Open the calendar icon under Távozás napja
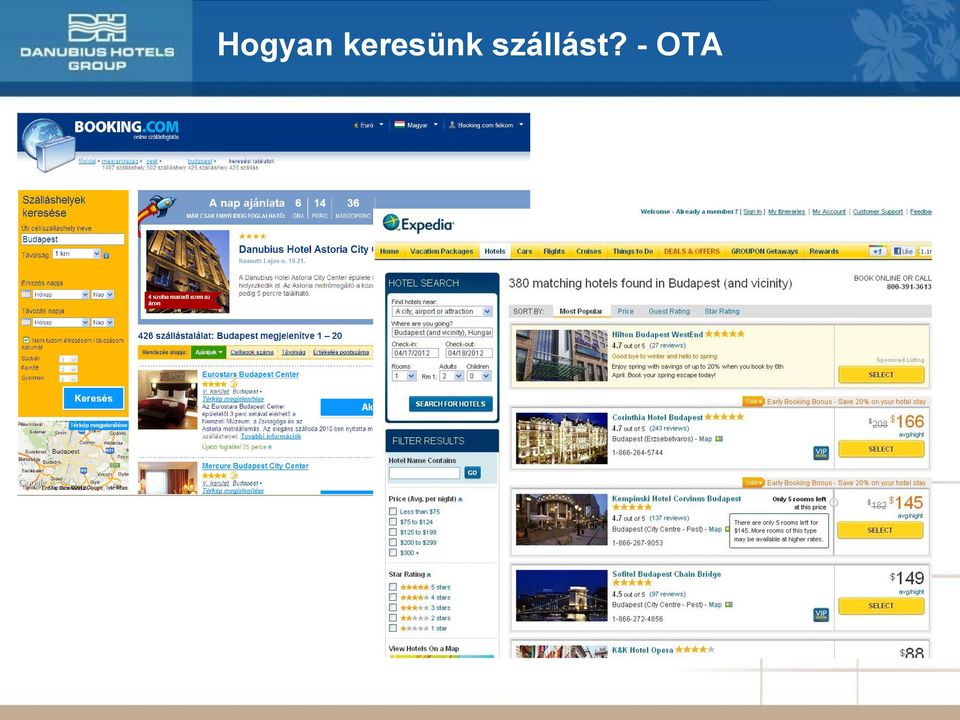Screen dimensions: 960x720 (x=26, y=322)
